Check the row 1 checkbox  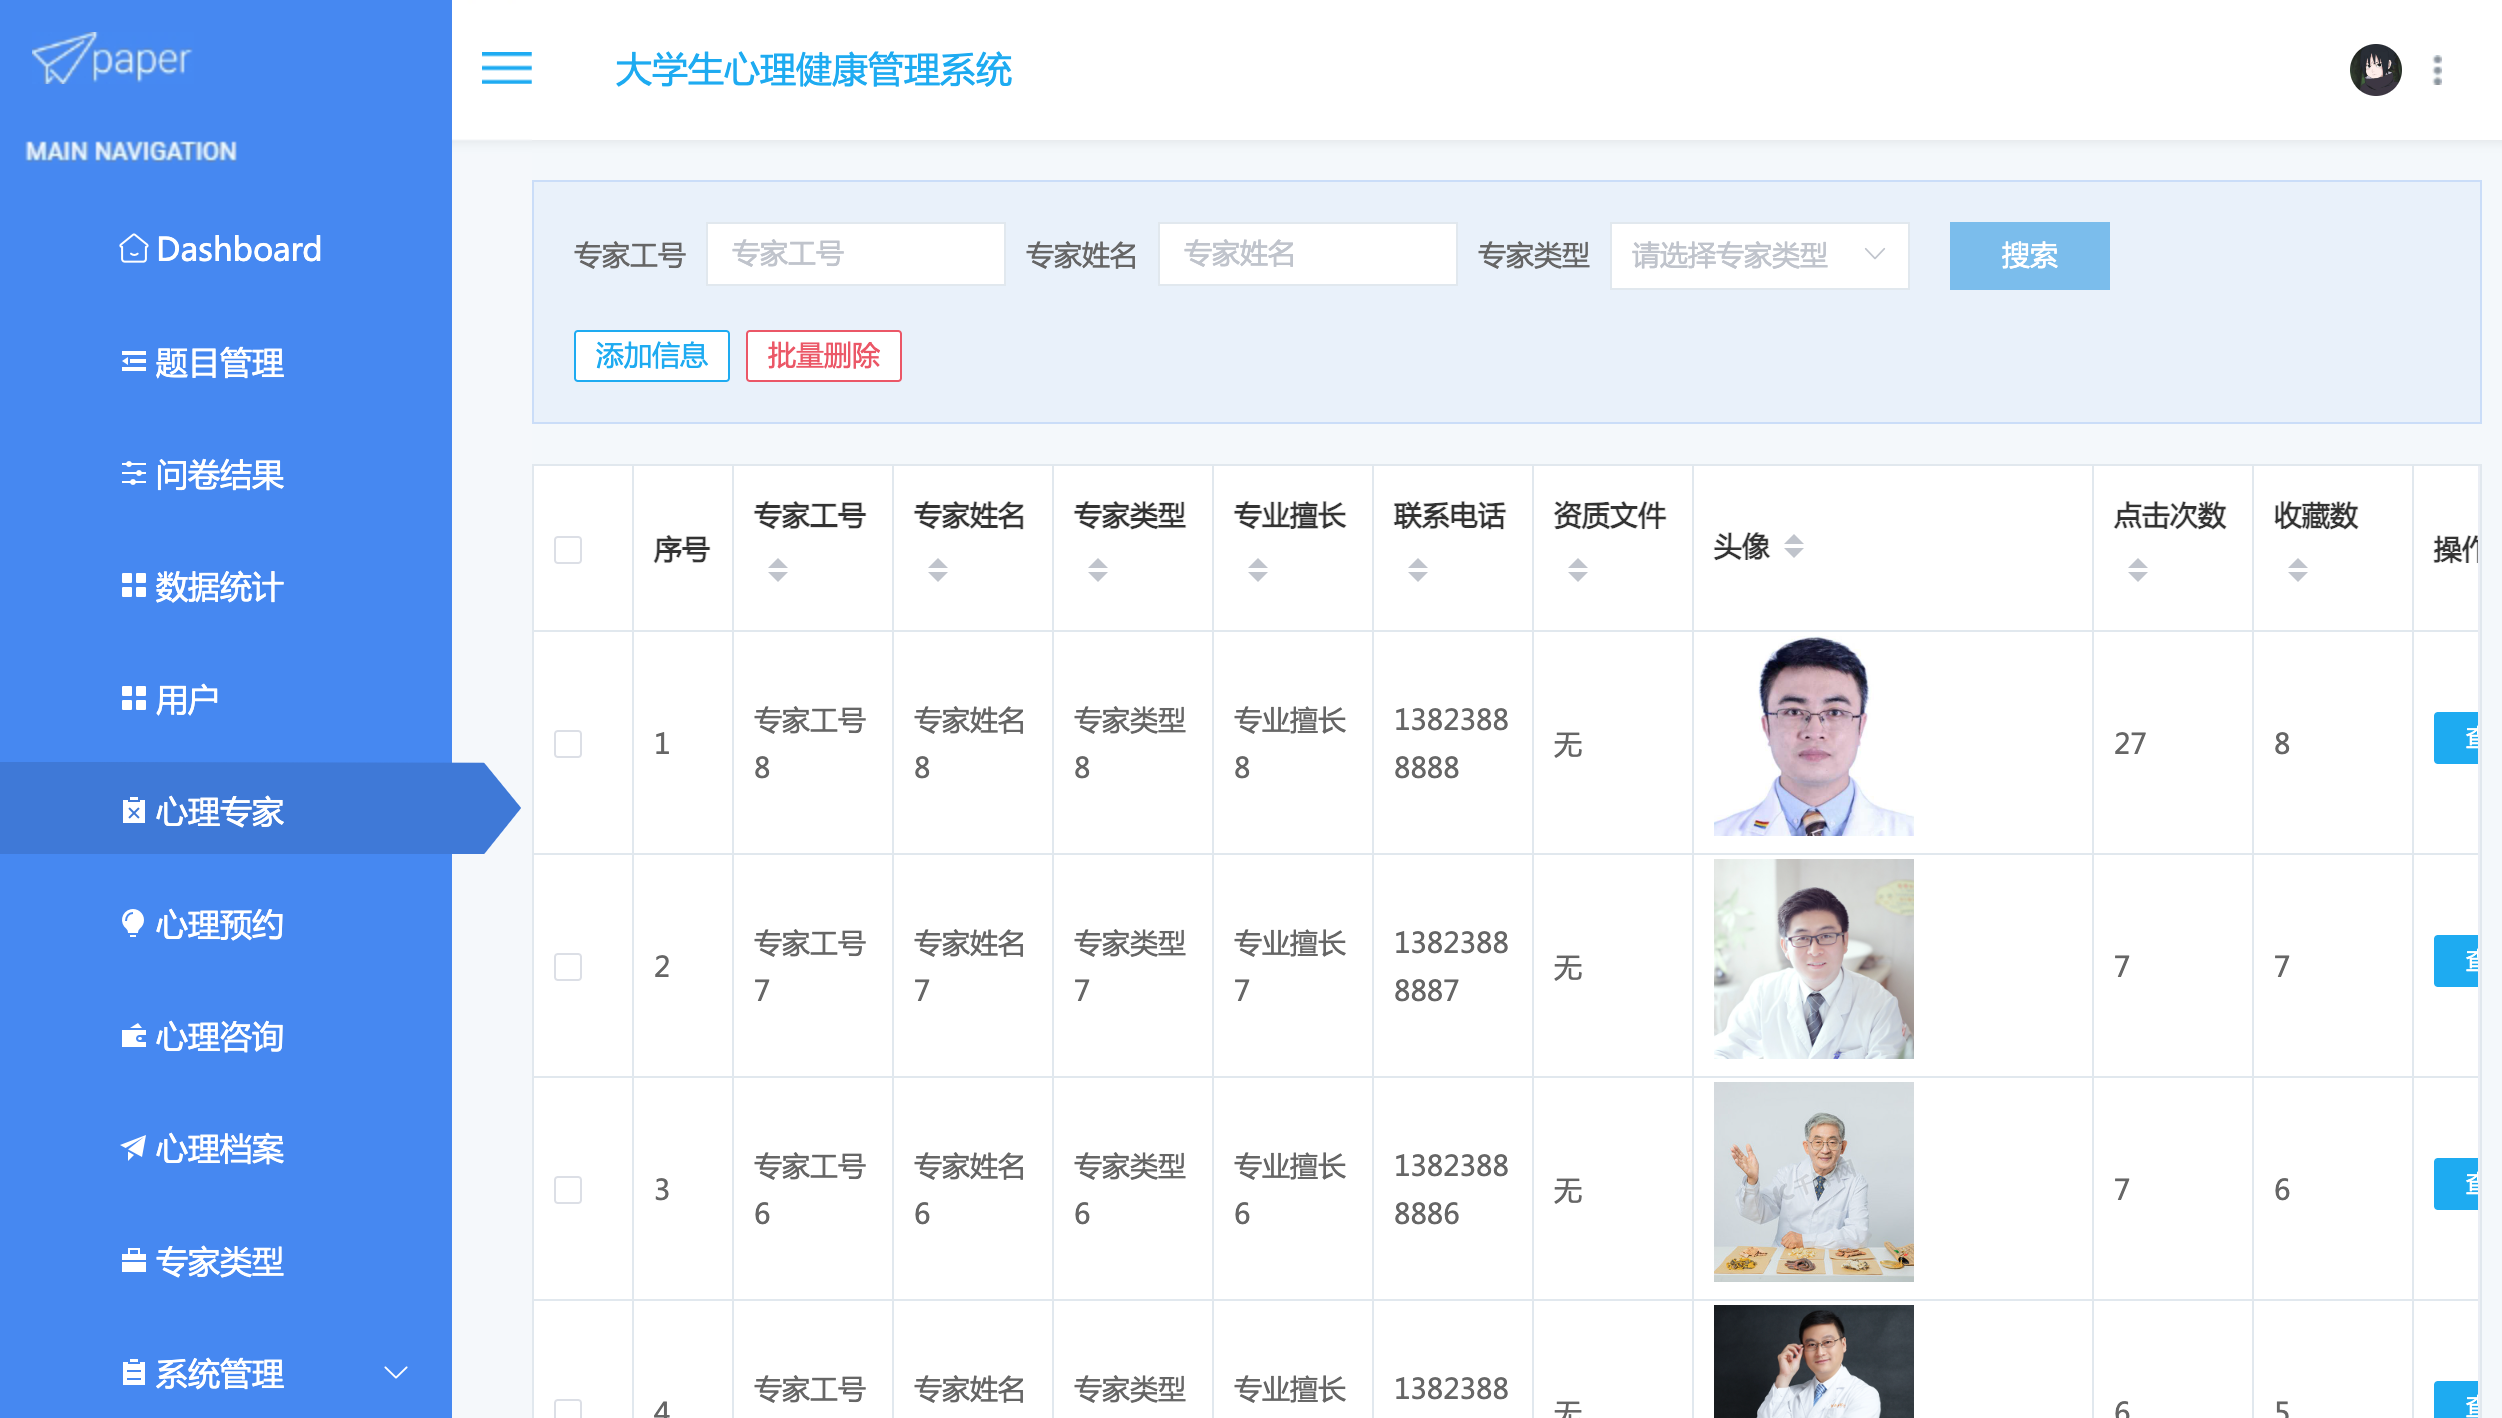[568, 743]
